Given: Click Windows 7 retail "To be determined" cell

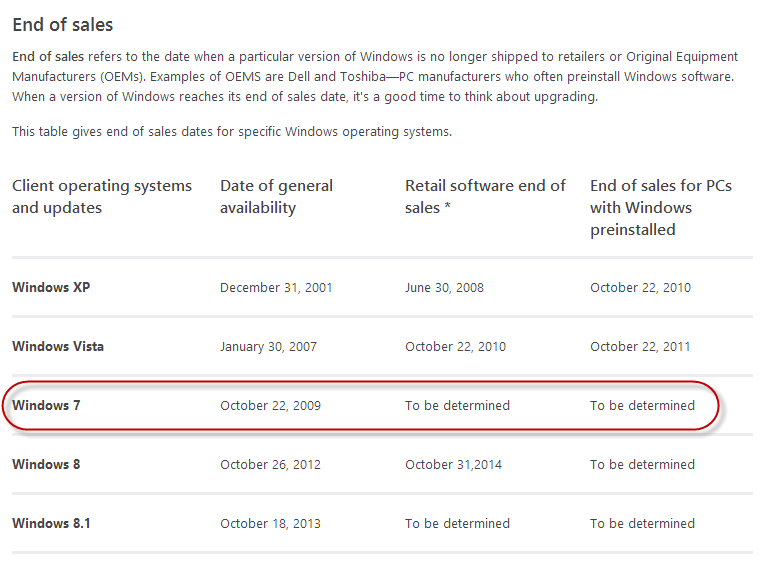Looking at the screenshot, I should pyautogui.click(x=457, y=406).
